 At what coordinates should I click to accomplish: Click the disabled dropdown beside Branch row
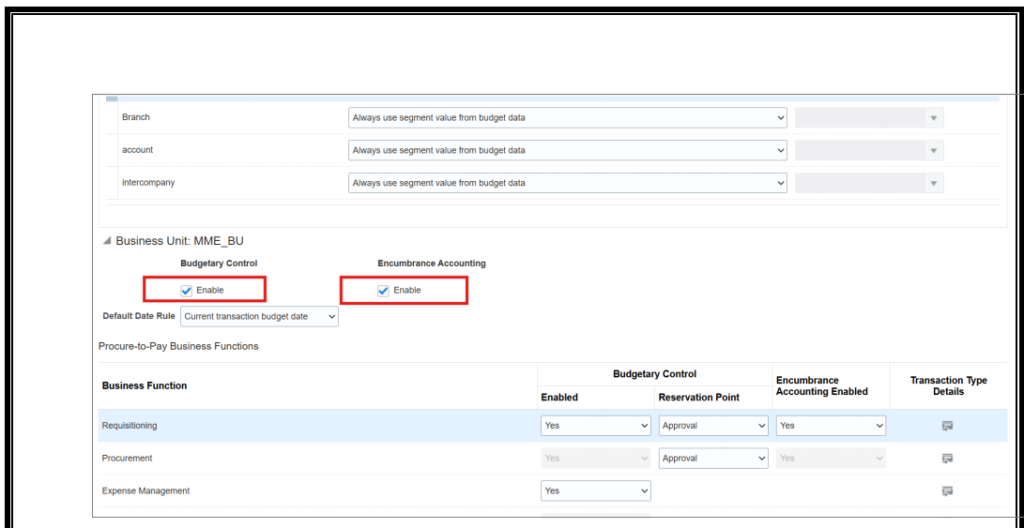(868, 118)
